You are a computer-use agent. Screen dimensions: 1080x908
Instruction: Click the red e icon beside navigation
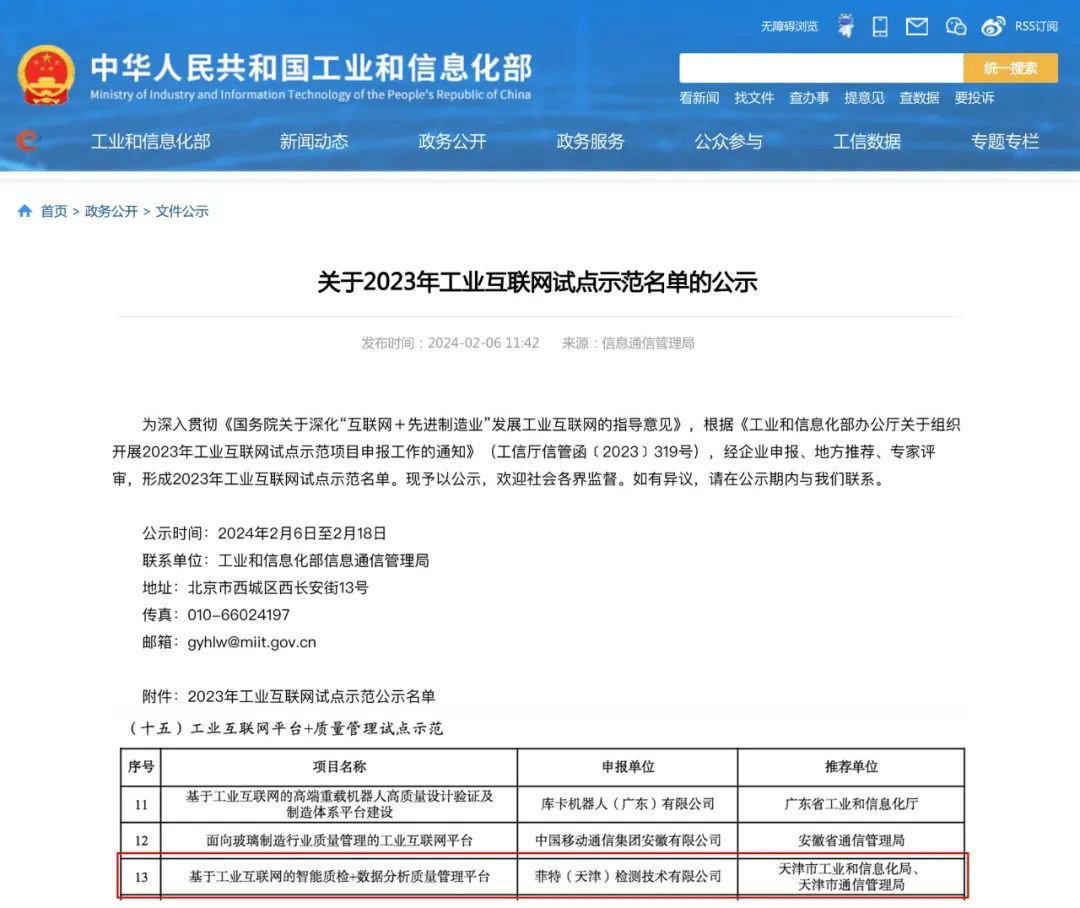tap(28, 141)
